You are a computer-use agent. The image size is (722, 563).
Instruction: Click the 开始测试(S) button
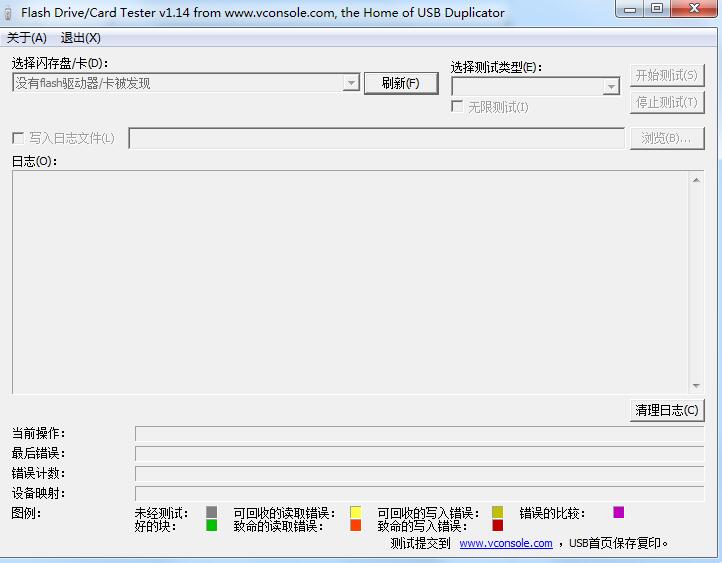point(667,75)
